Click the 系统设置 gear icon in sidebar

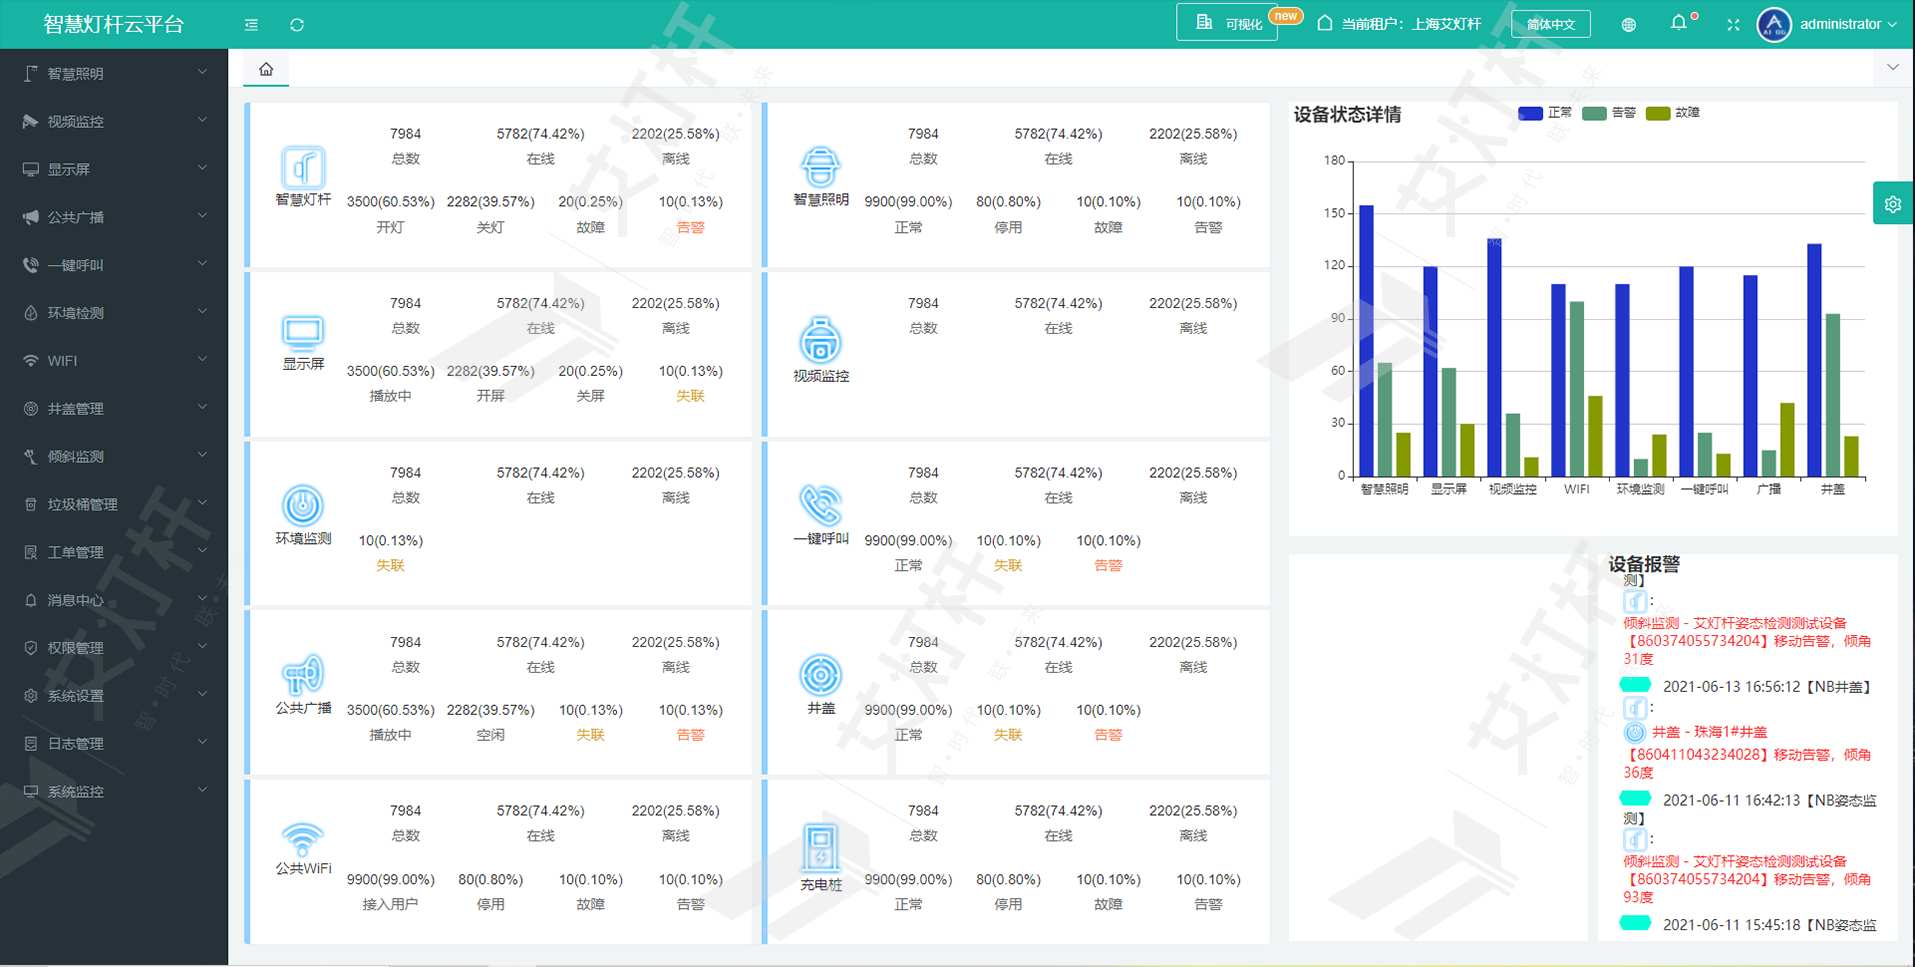coord(31,696)
